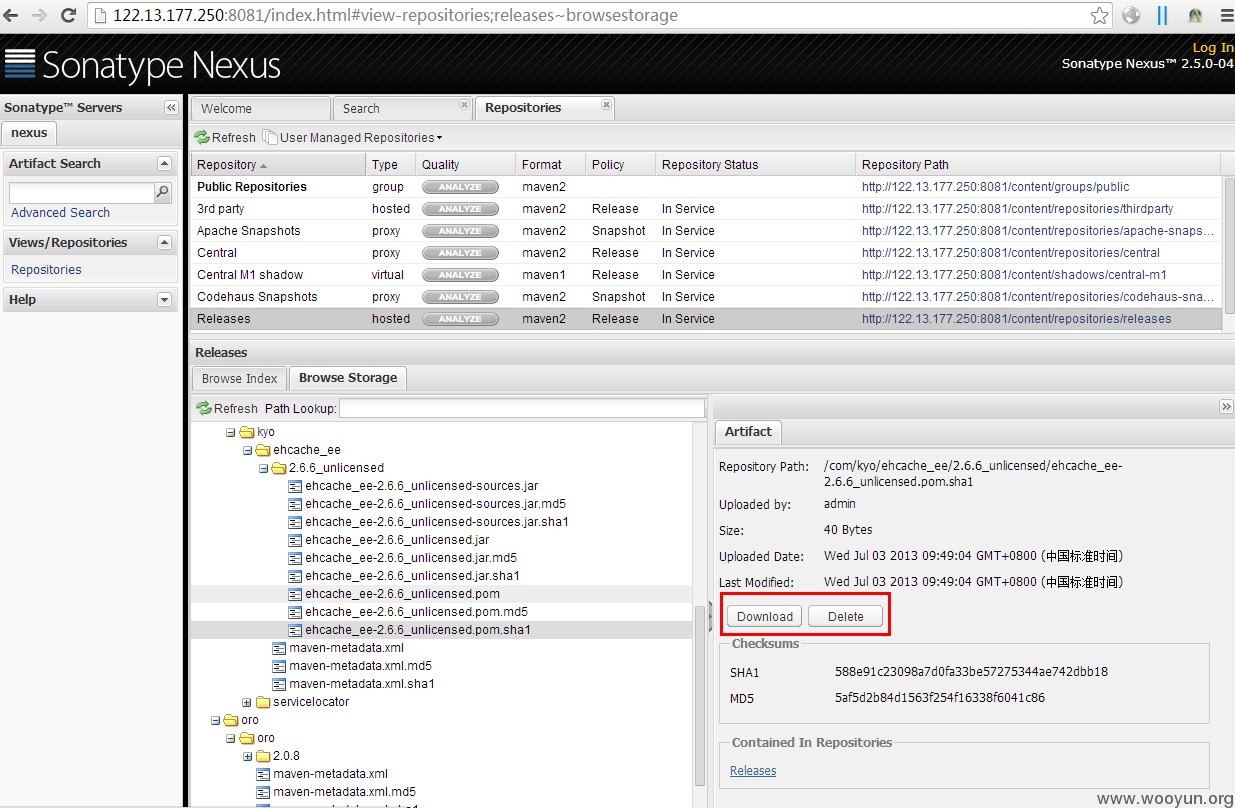Sort by the Repository Status column header
Screen dimensions: 1235x808
(x=755, y=164)
